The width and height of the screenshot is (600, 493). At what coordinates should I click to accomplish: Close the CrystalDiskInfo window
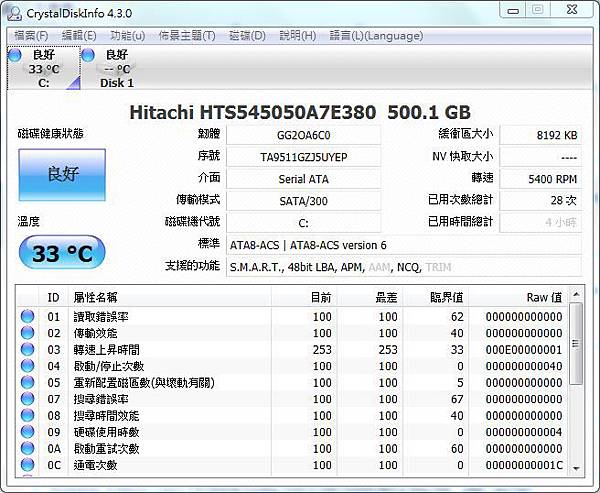pyautogui.click(x=572, y=10)
